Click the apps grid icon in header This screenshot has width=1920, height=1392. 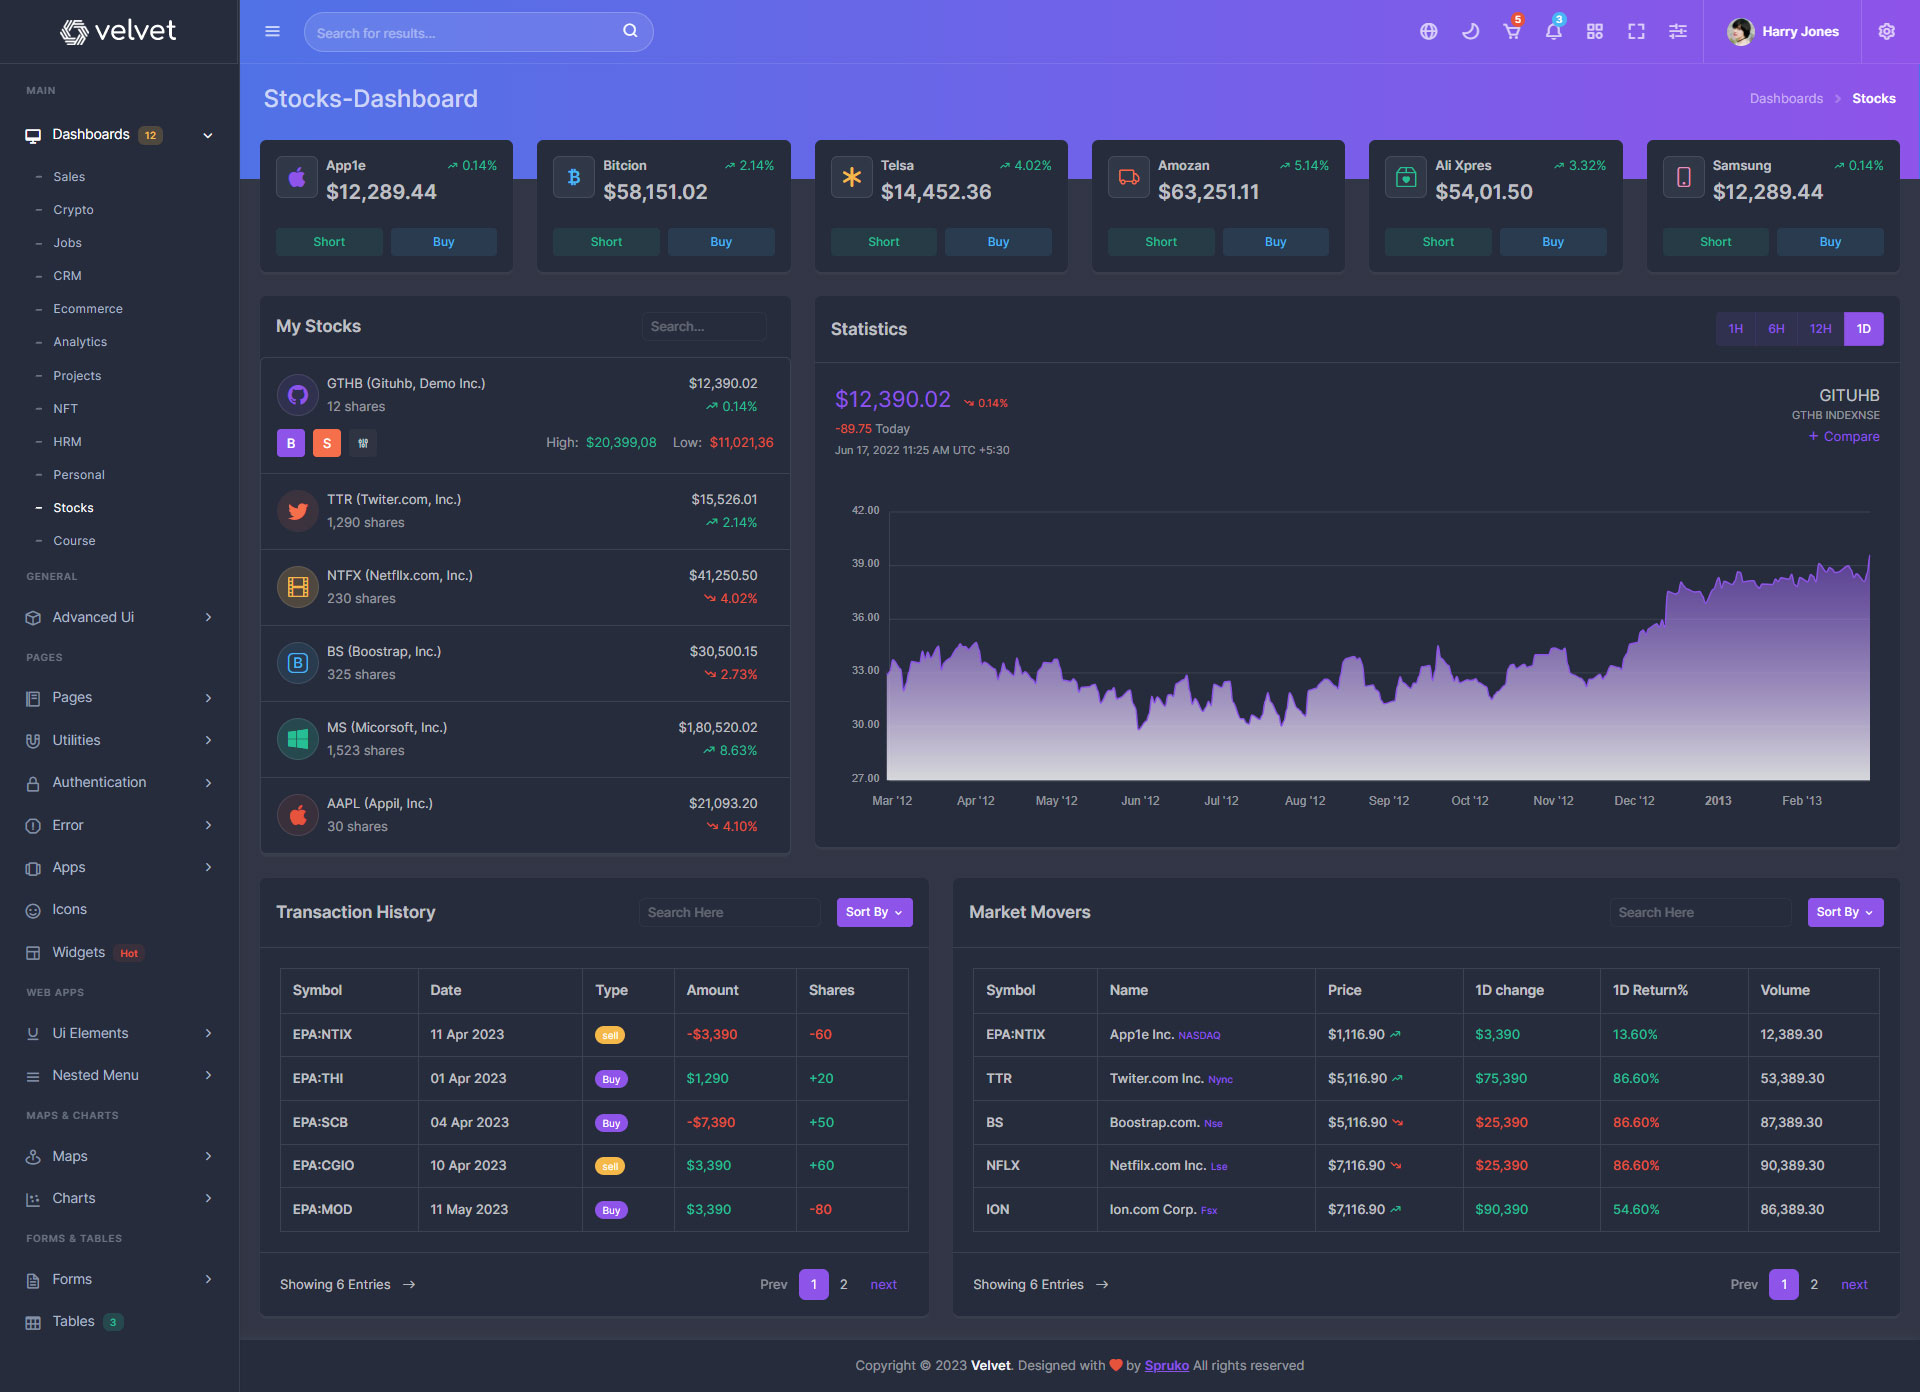(x=1594, y=32)
